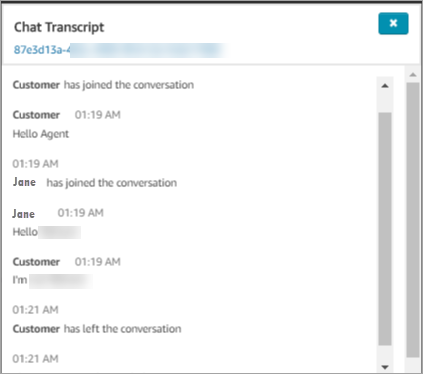Click the outer panel scrollbar up arrow
The width and height of the screenshot is (423, 374).
tap(413, 75)
